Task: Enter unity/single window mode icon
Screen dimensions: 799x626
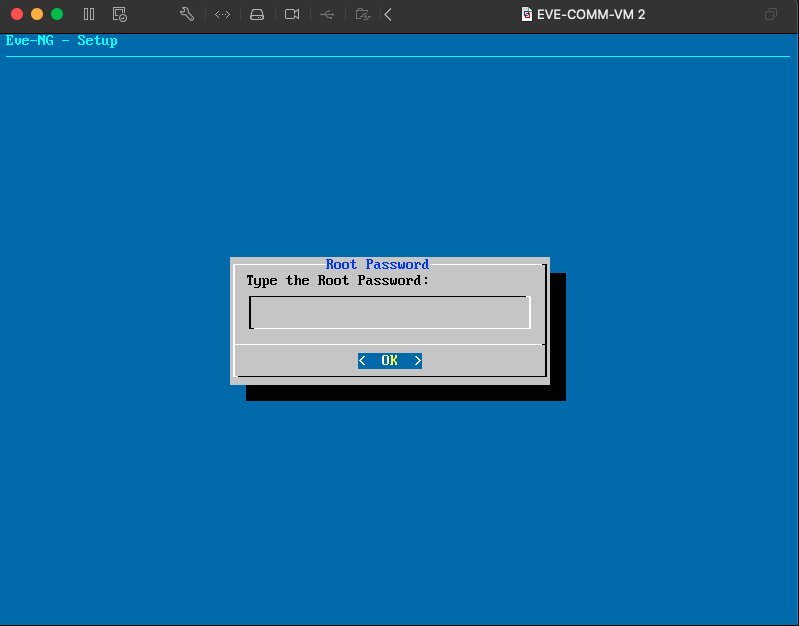Action: tap(771, 14)
